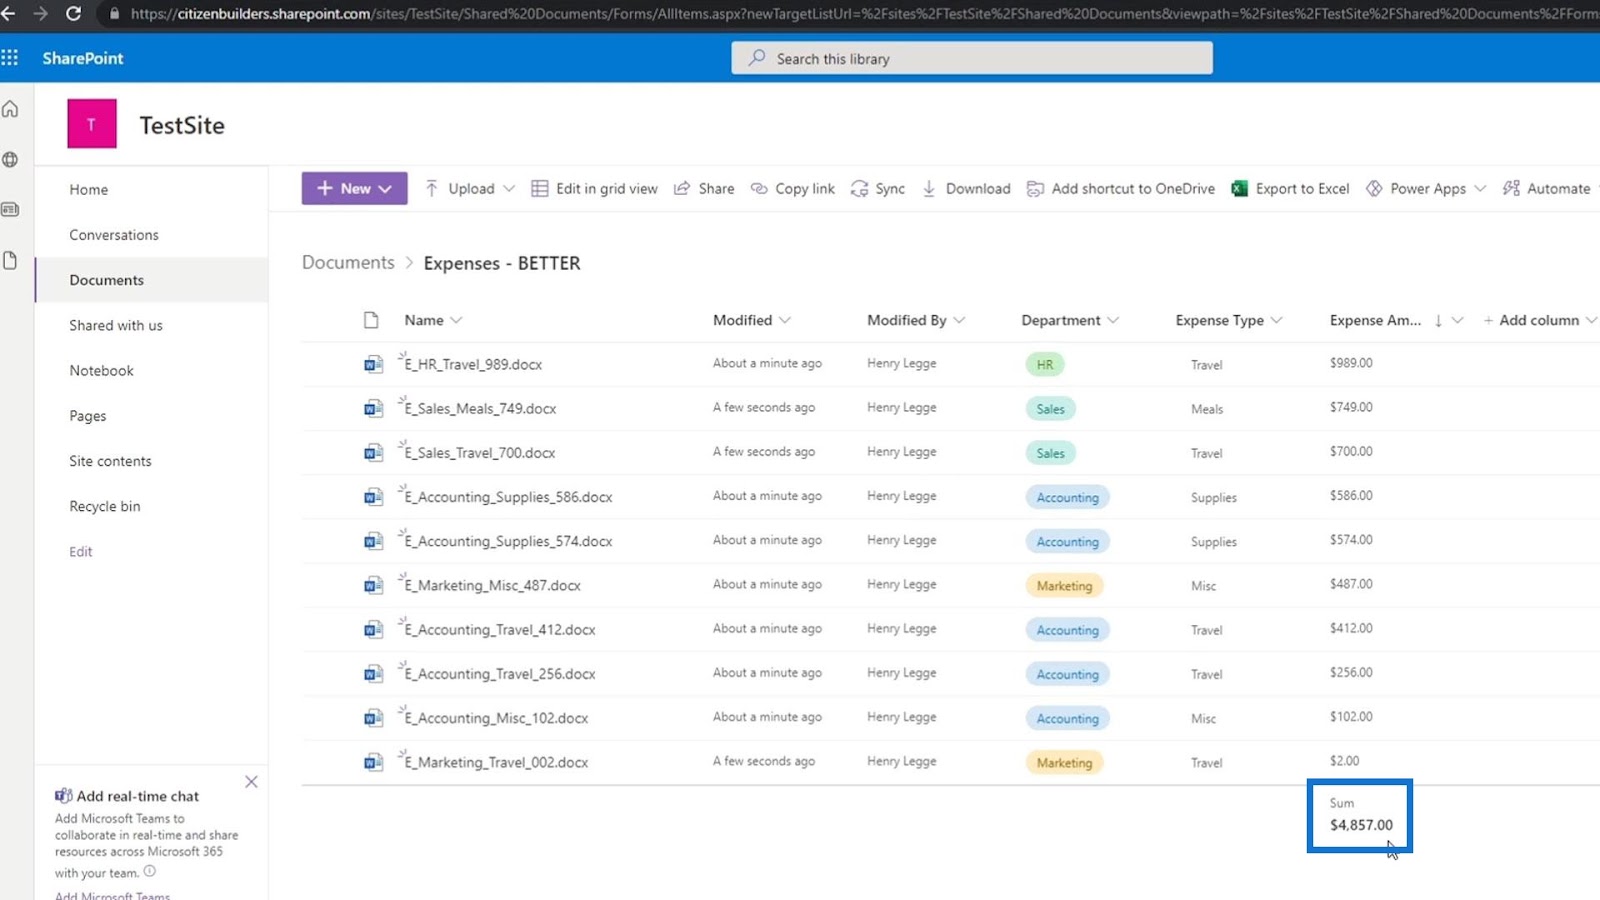Click info icon in Teams chat promo
The height and width of the screenshot is (900, 1600).
[150, 872]
